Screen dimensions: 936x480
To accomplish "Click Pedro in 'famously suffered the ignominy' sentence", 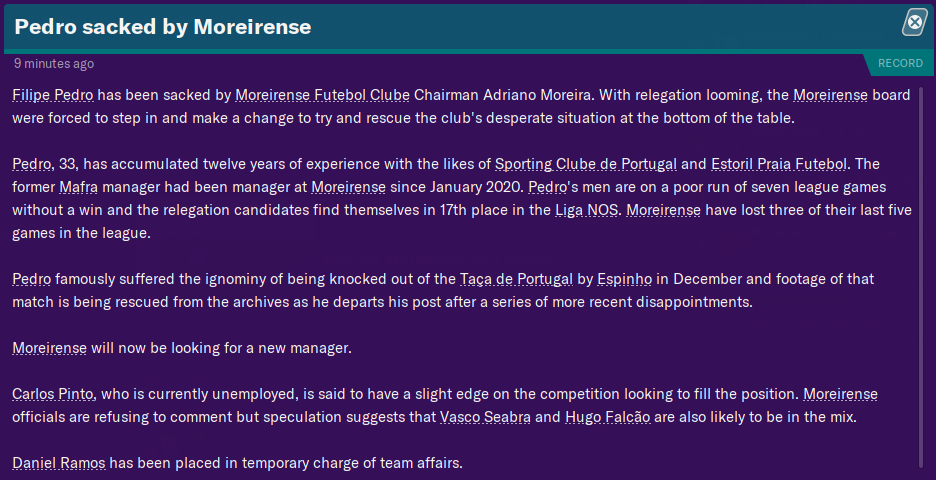I will point(32,279).
